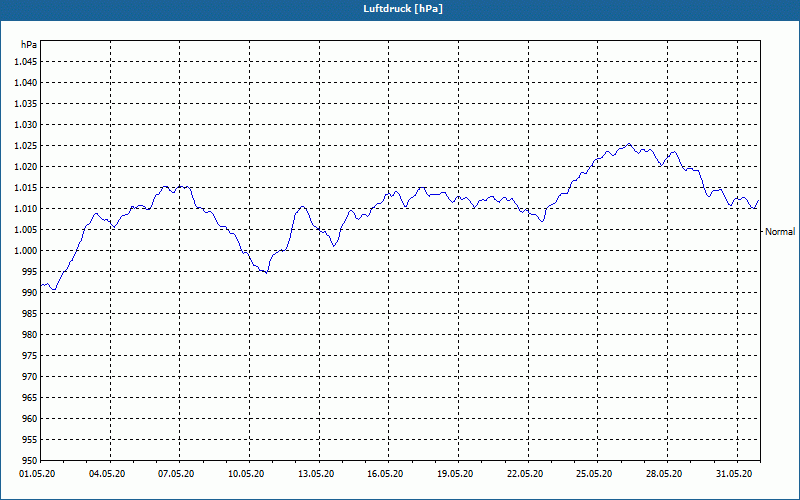Click the 28.05.20 date label
The height and width of the screenshot is (500, 800).
pyautogui.click(x=664, y=474)
